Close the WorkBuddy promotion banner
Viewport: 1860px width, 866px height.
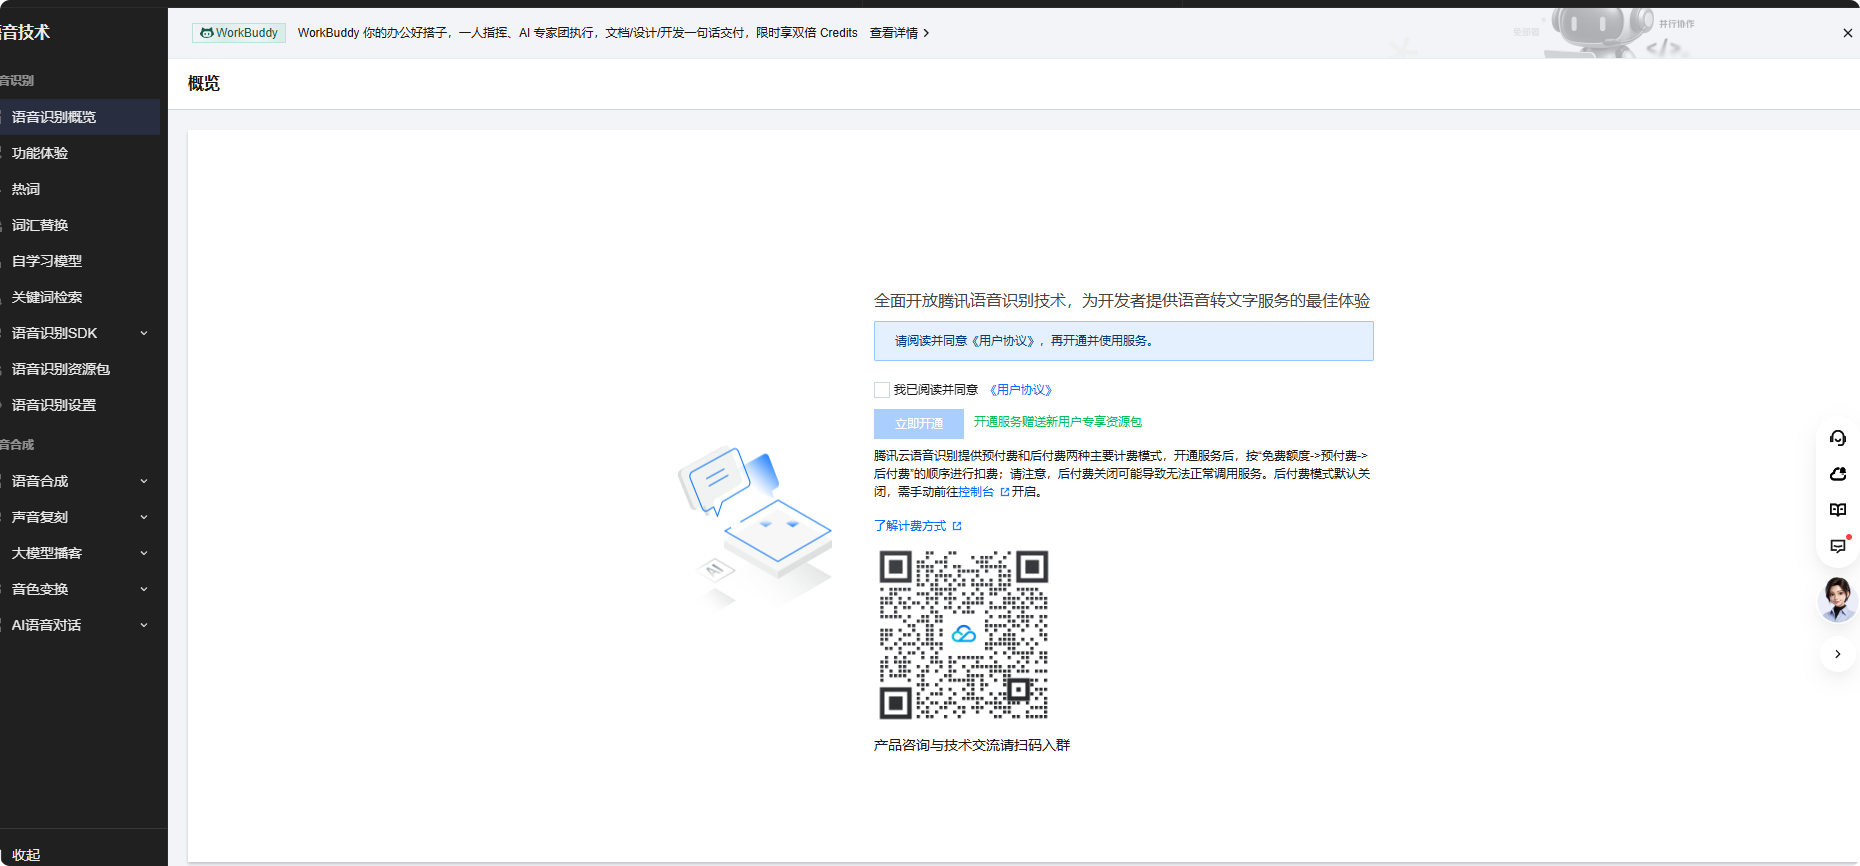[x=1848, y=33]
